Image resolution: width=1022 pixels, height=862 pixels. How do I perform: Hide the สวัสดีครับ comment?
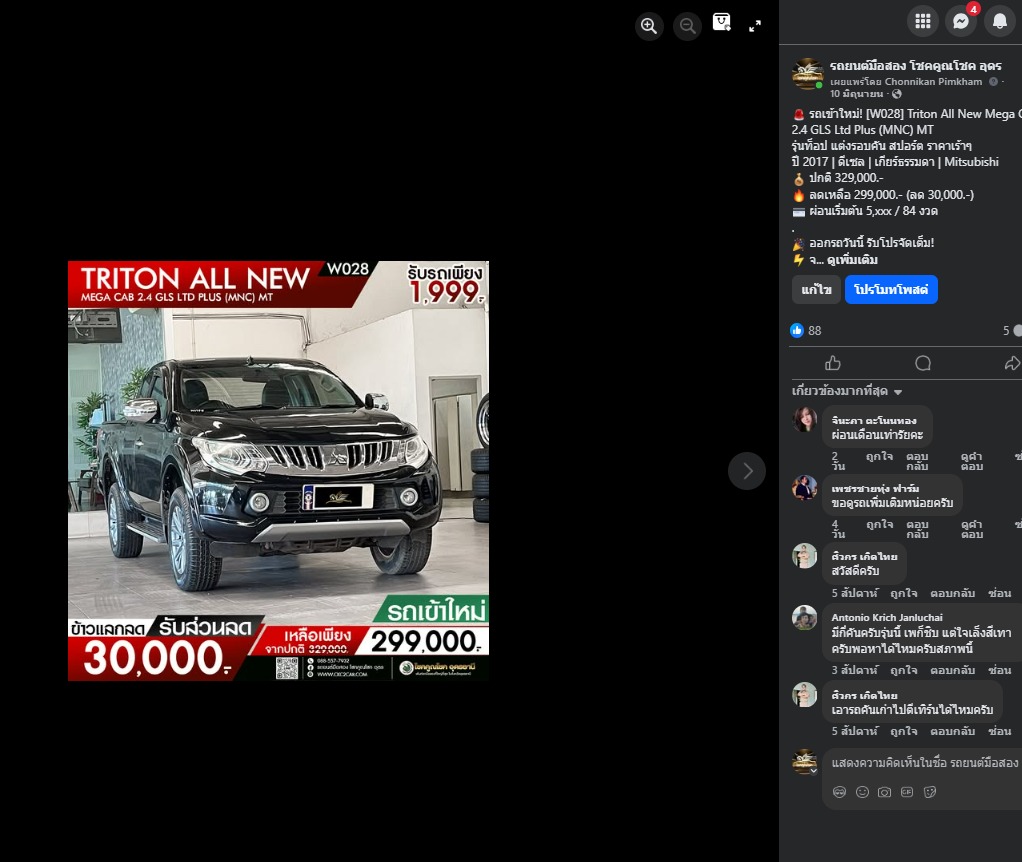pyautogui.click(x=999, y=593)
